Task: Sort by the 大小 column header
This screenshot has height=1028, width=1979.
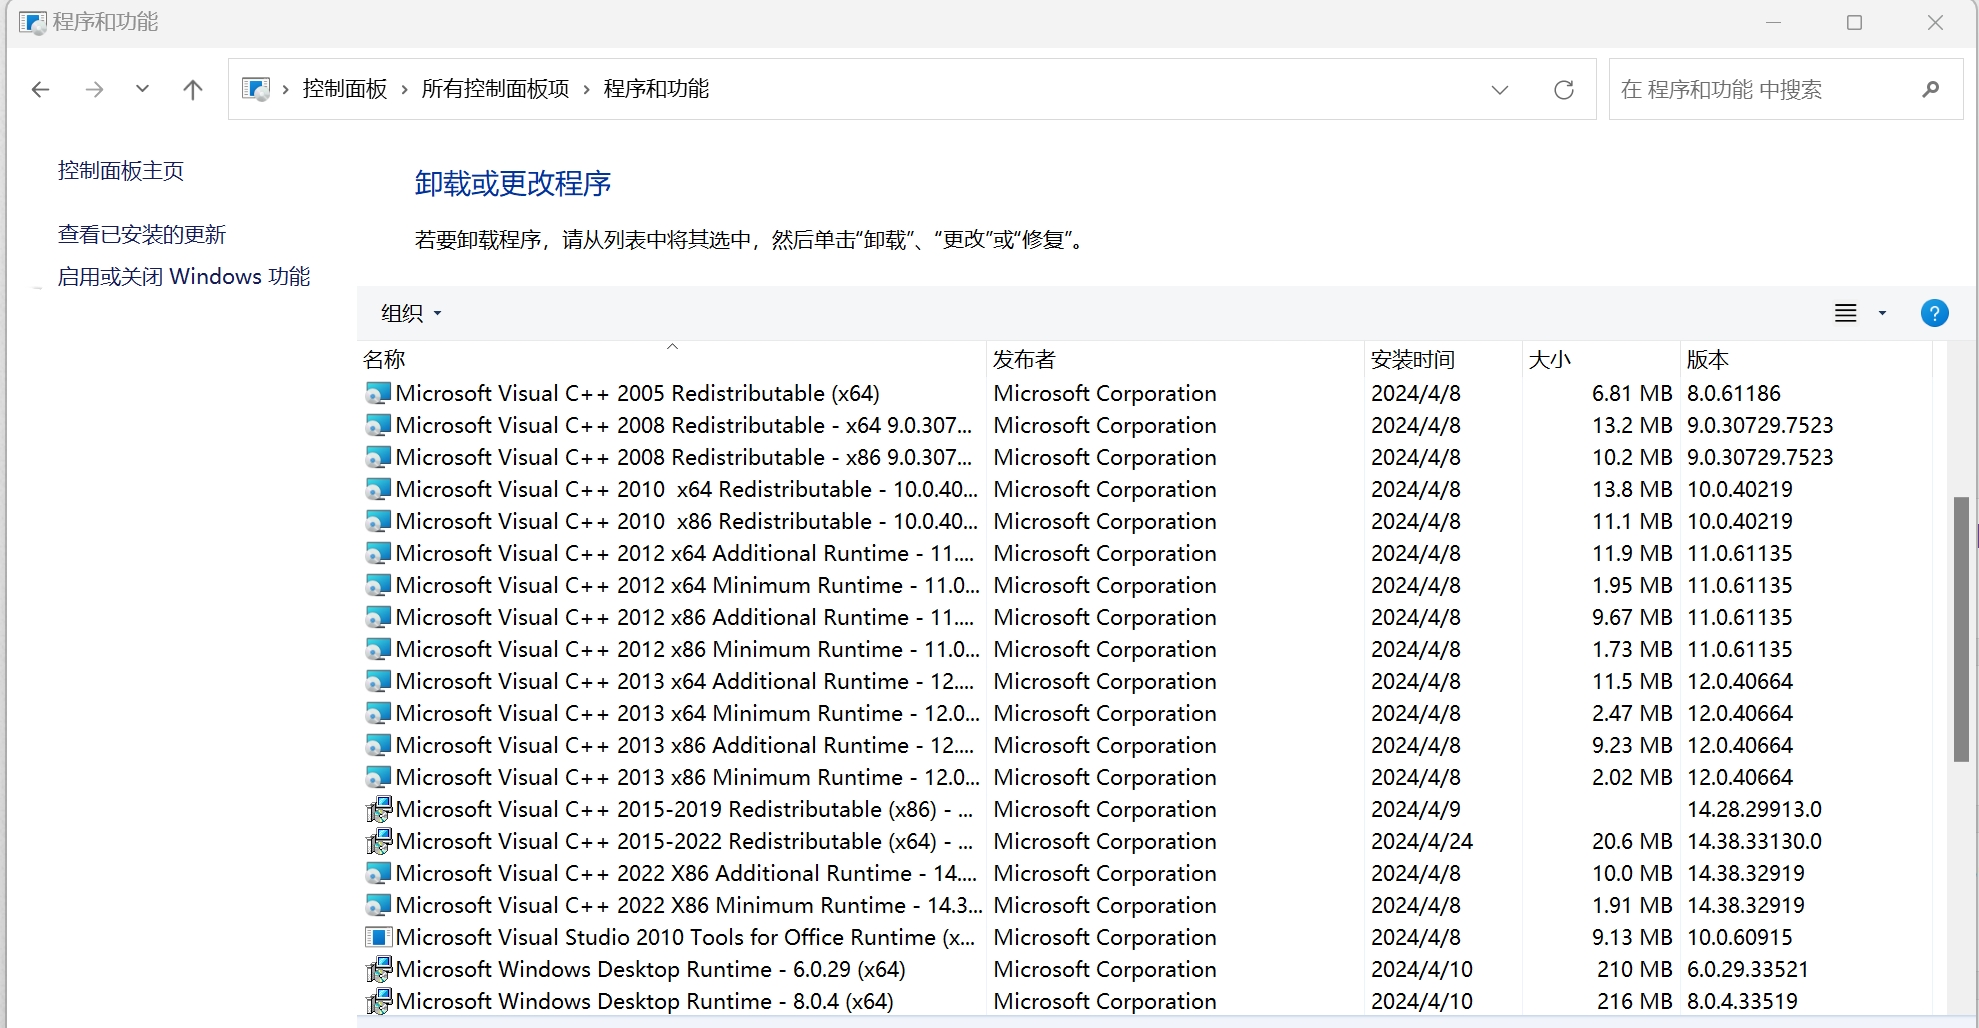Action: 1601,359
